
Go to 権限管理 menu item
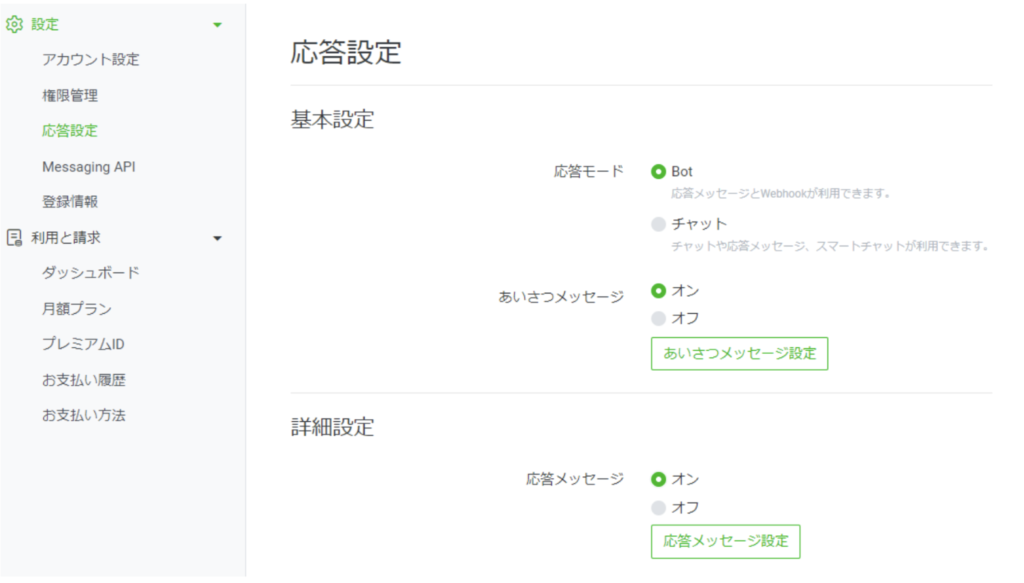coord(70,96)
